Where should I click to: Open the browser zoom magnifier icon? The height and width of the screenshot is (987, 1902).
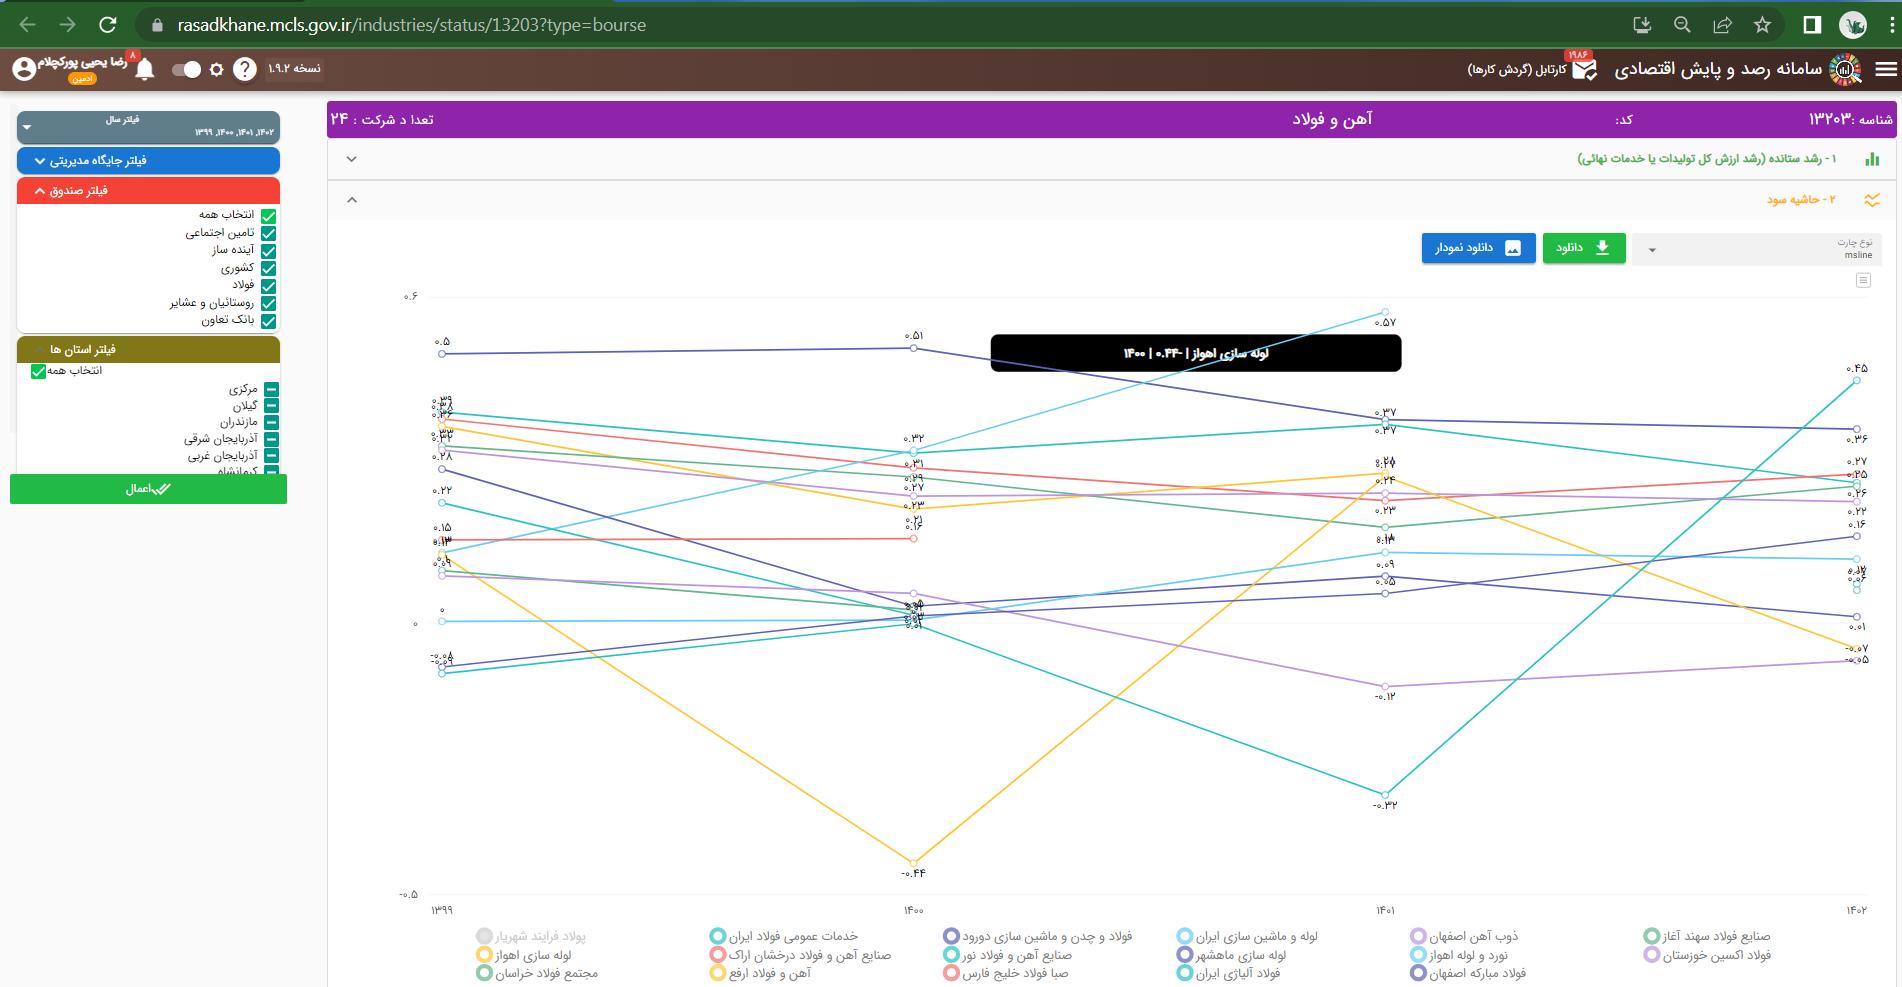(x=1682, y=25)
